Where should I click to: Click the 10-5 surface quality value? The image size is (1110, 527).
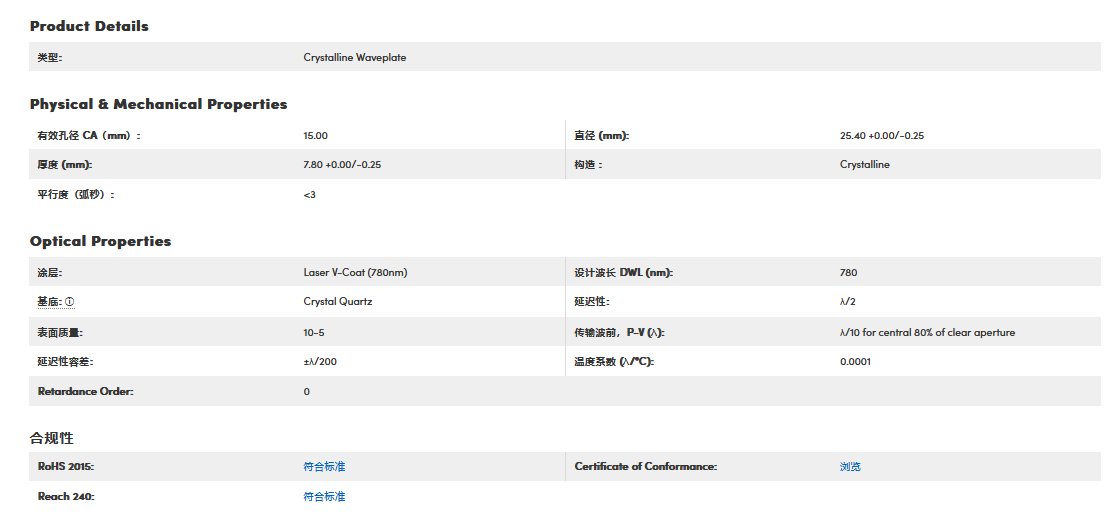tap(314, 332)
